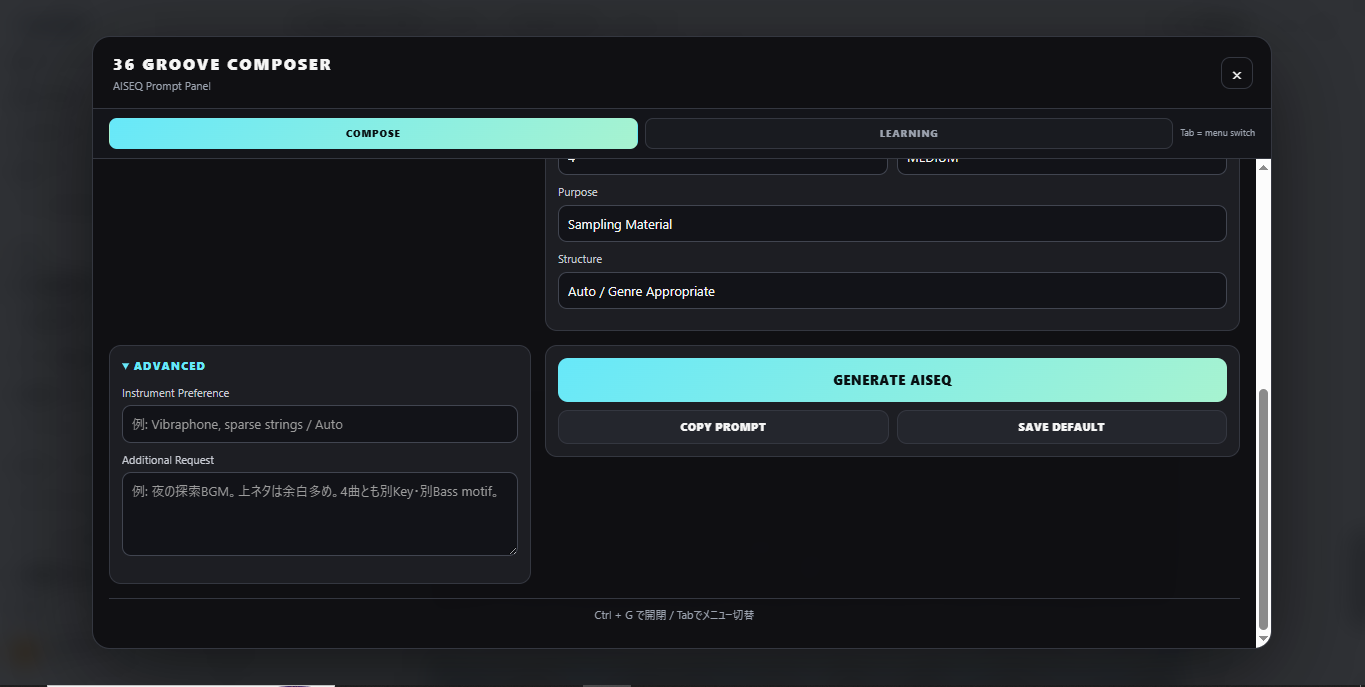
Task: Click the Additional Request text area
Action: coord(320,514)
